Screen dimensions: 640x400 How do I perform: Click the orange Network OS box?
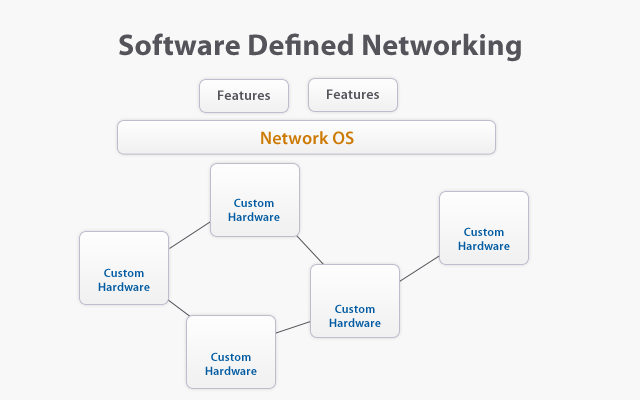pyautogui.click(x=307, y=138)
